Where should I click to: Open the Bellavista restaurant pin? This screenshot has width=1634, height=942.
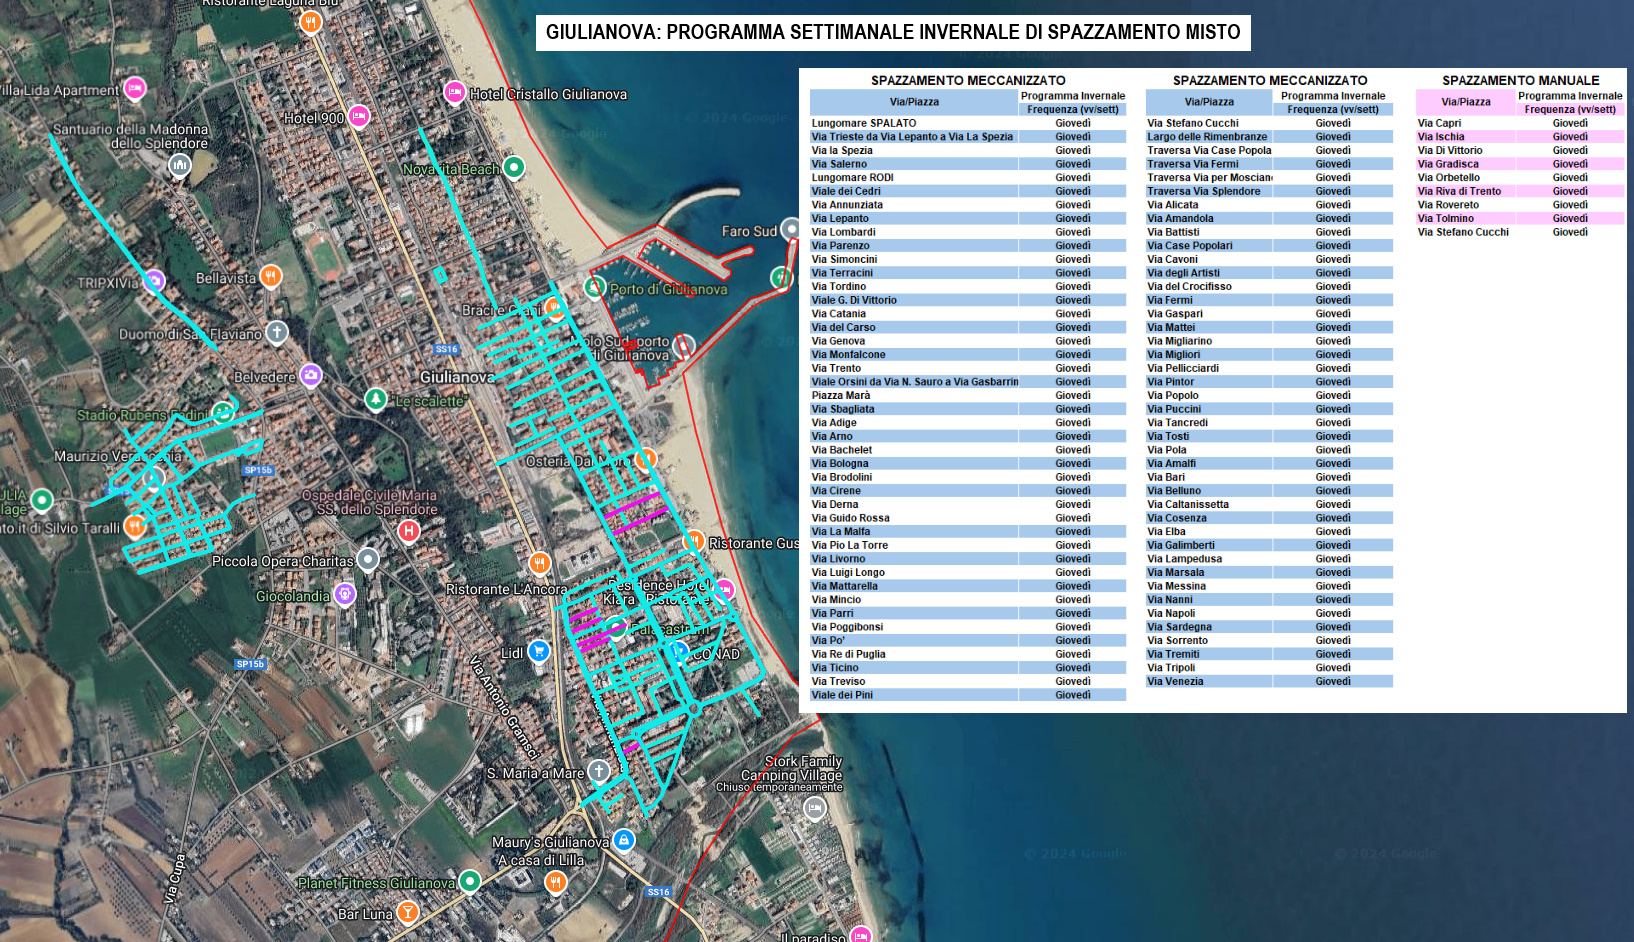pyautogui.click(x=270, y=276)
